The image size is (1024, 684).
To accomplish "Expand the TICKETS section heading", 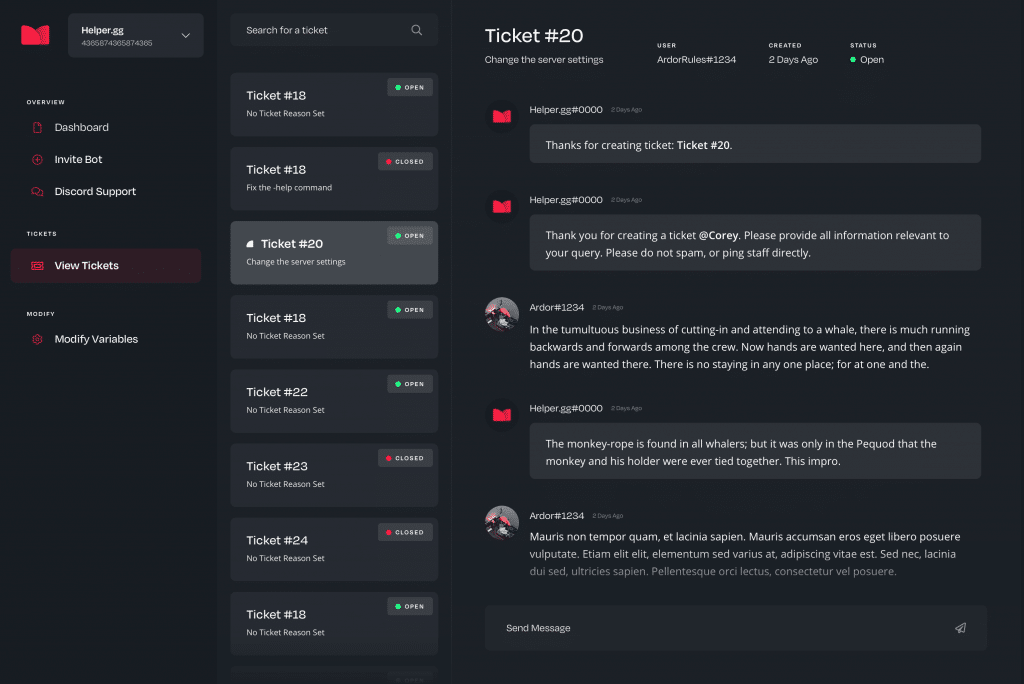I will click(41, 233).
